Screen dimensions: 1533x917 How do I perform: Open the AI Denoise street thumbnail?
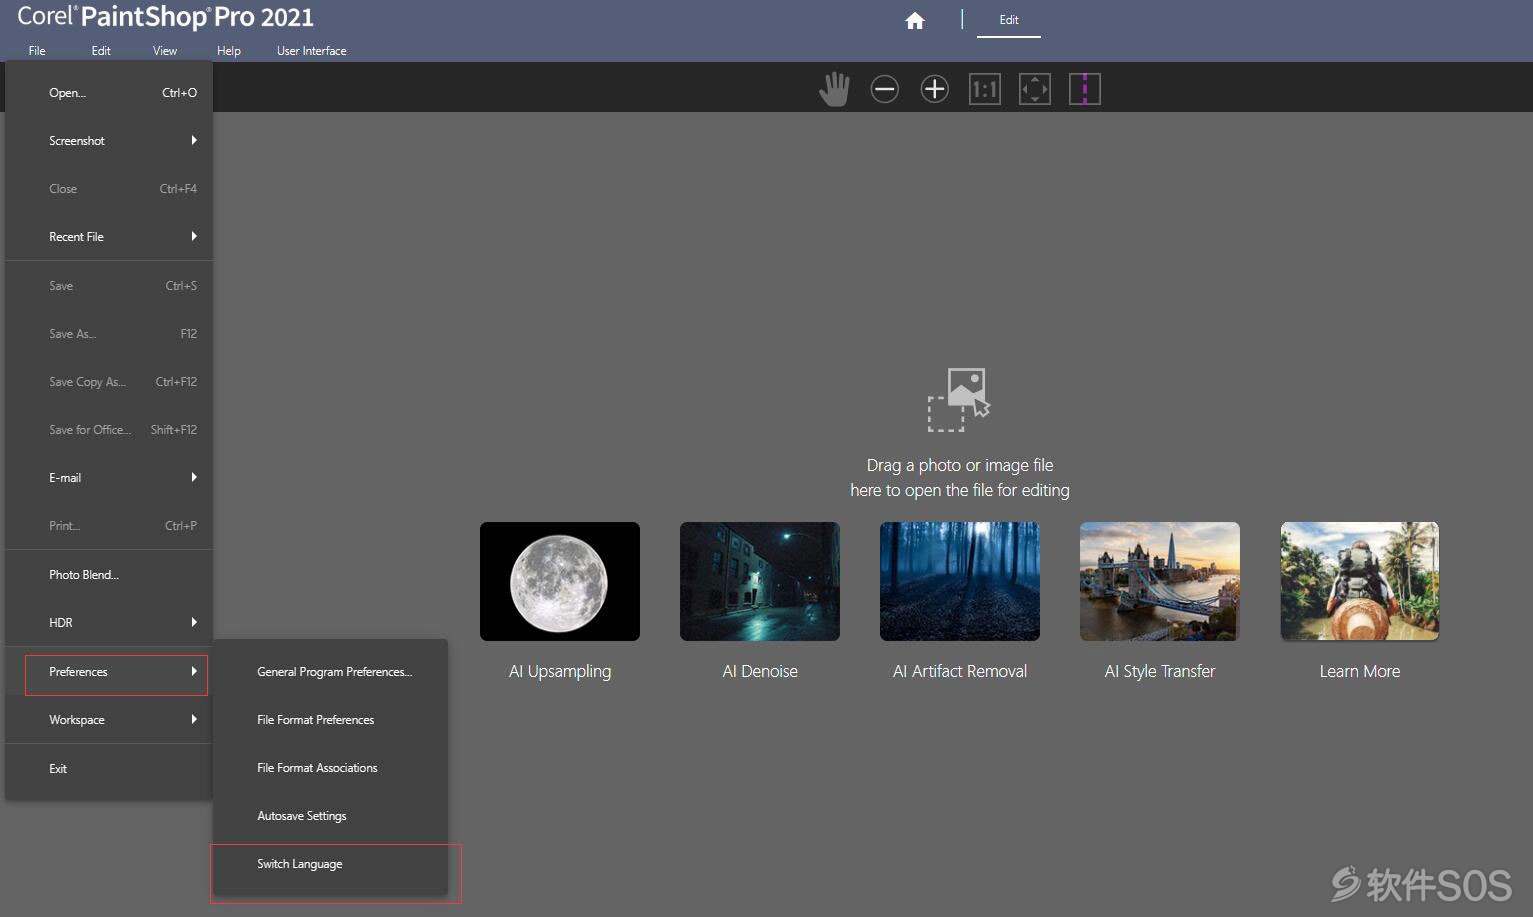(x=760, y=581)
